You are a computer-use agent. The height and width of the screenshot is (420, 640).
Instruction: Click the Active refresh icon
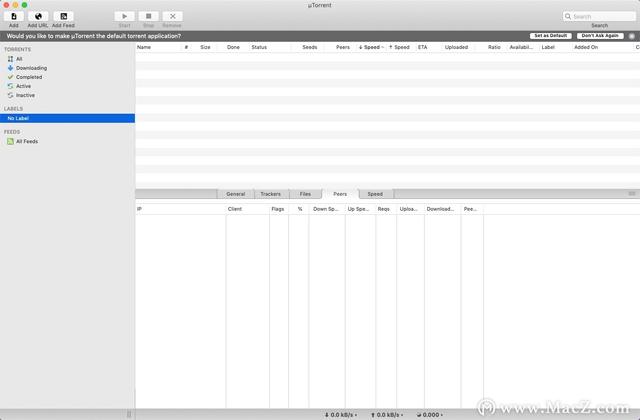(10, 86)
